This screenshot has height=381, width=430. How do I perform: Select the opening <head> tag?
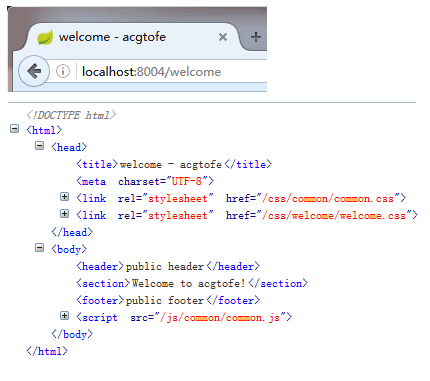pyautogui.click(x=69, y=147)
